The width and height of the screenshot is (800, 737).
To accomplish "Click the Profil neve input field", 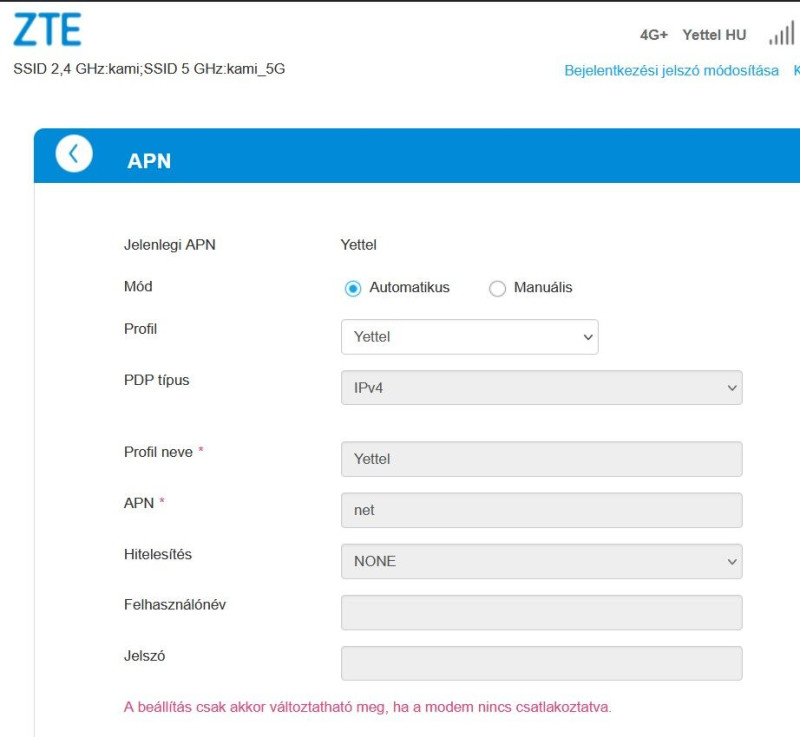I will click(541, 459).
